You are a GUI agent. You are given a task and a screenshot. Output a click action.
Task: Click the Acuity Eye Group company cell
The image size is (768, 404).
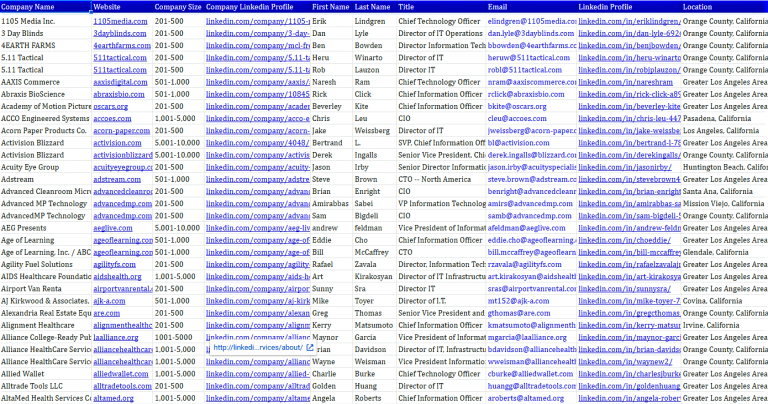click(46, 167)
